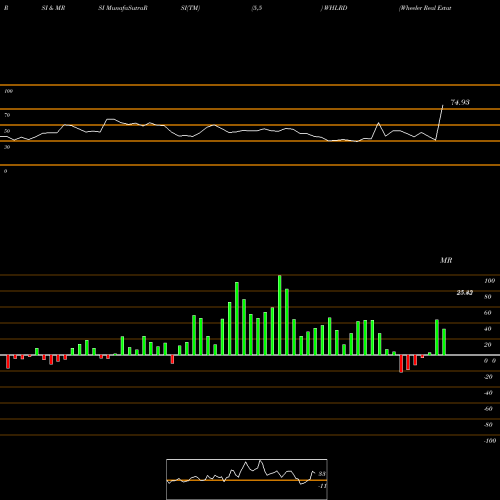The height and width of the screenshot is (500, 500).
Task: Click the Wheeler Real Estate header text
Action: click(x=425, y=8)
